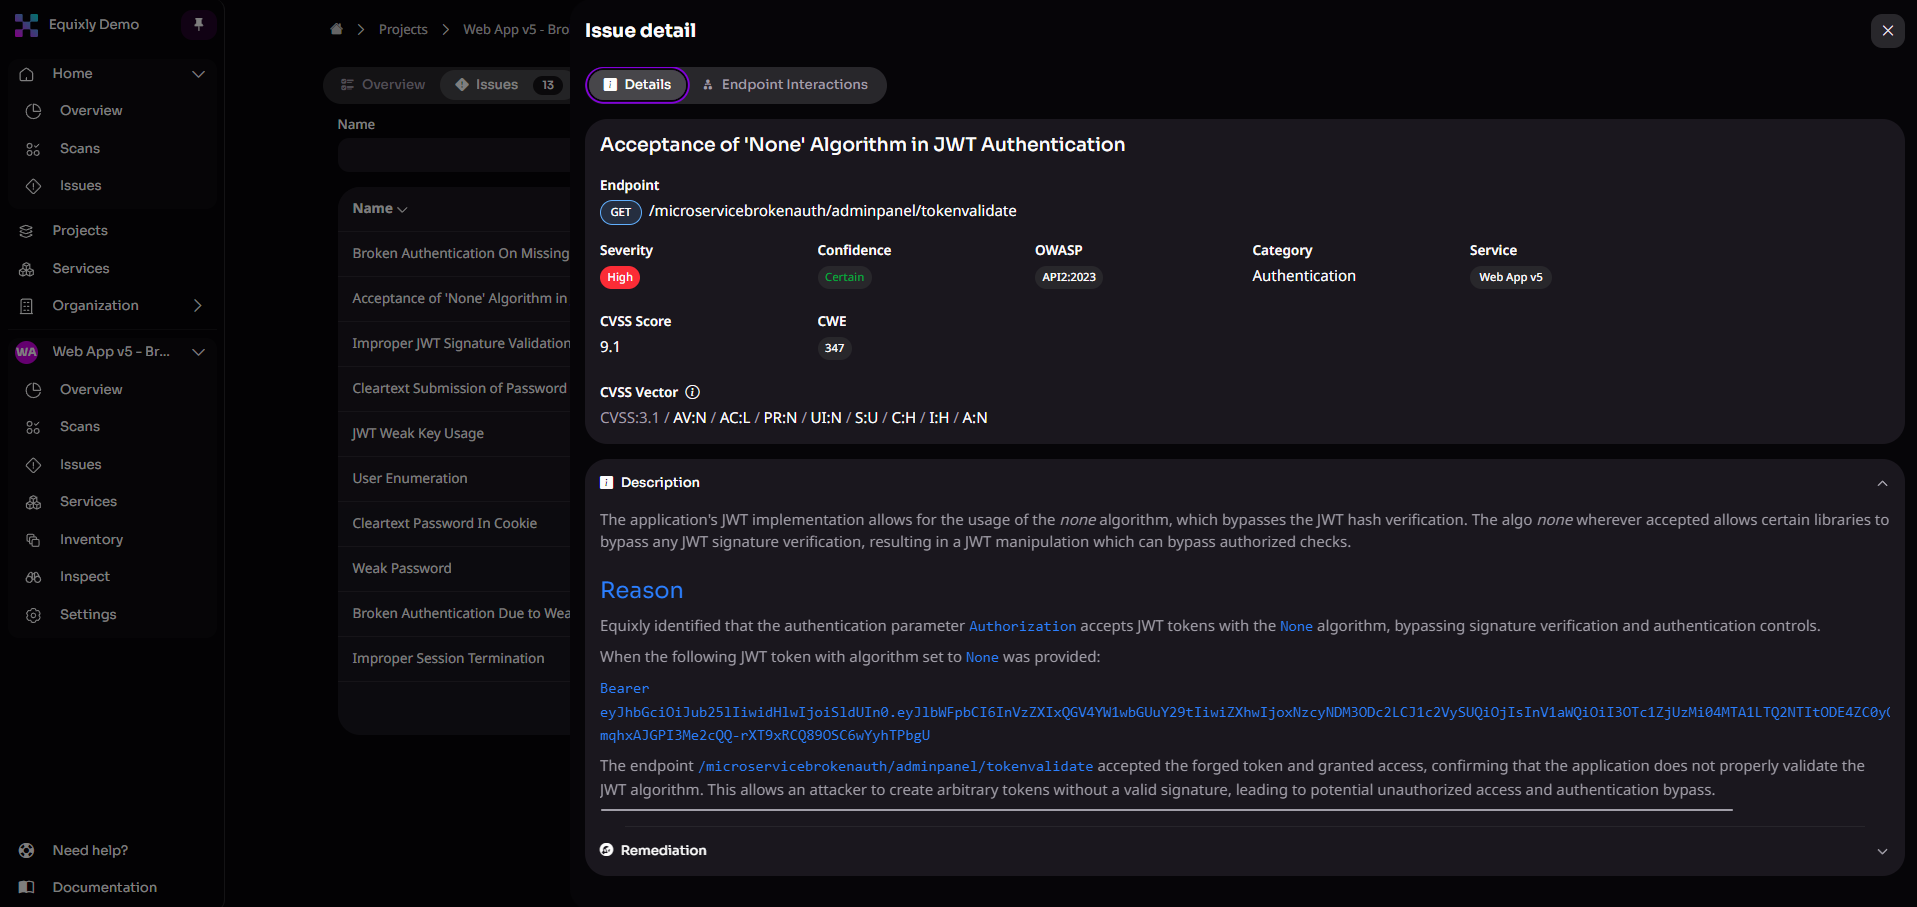Click the pin icon to unpin the sidebar
This screenshot has height=907, width=1917.
click(198, 23)
